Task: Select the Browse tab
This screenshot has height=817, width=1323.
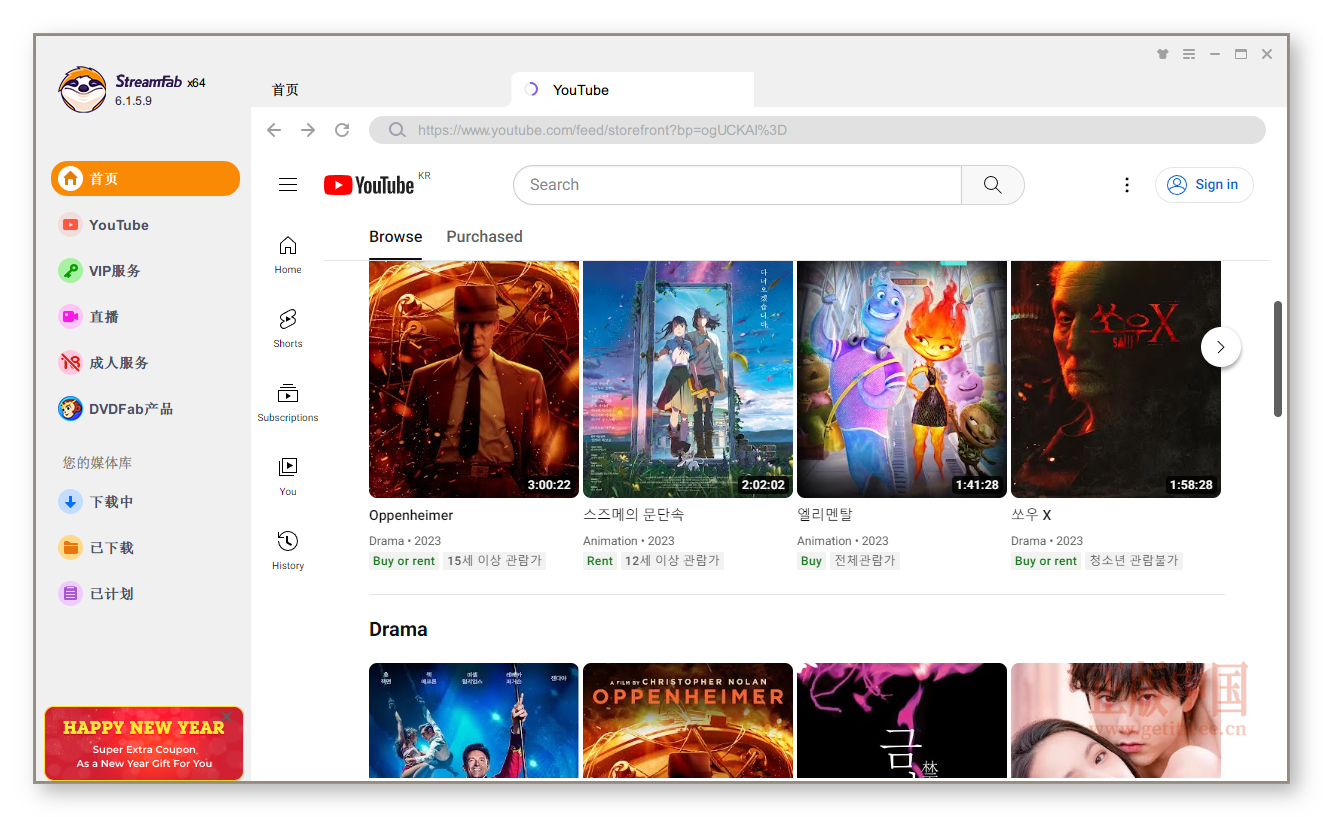Action: [396, 237]
